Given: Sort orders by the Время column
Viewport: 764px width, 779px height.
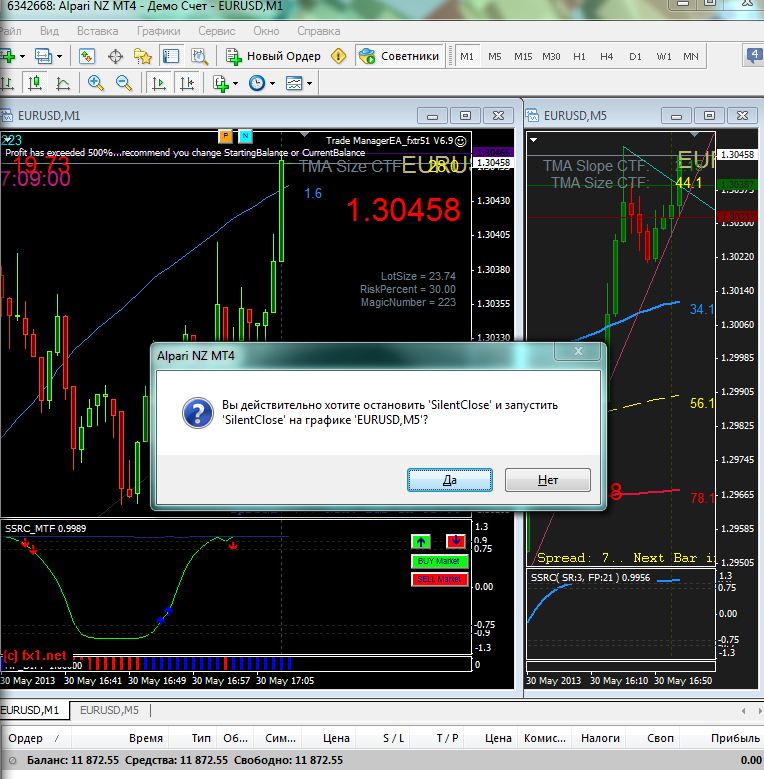Looking at the screenshot, I should [121, 738].
